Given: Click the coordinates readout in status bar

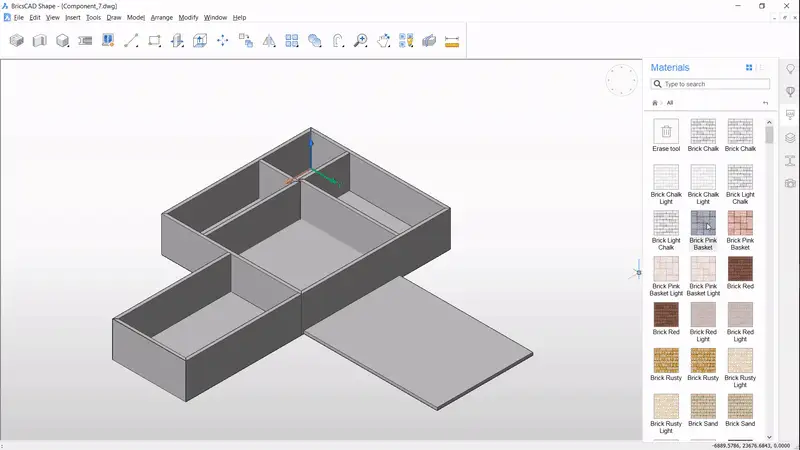Looking at the screenshot, I should point(751,445).
